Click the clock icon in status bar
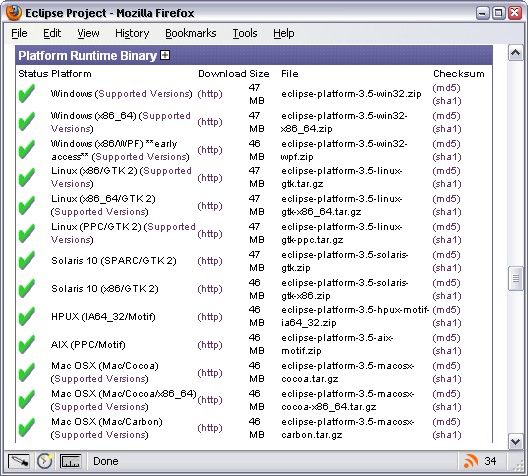 coord(44,461)
